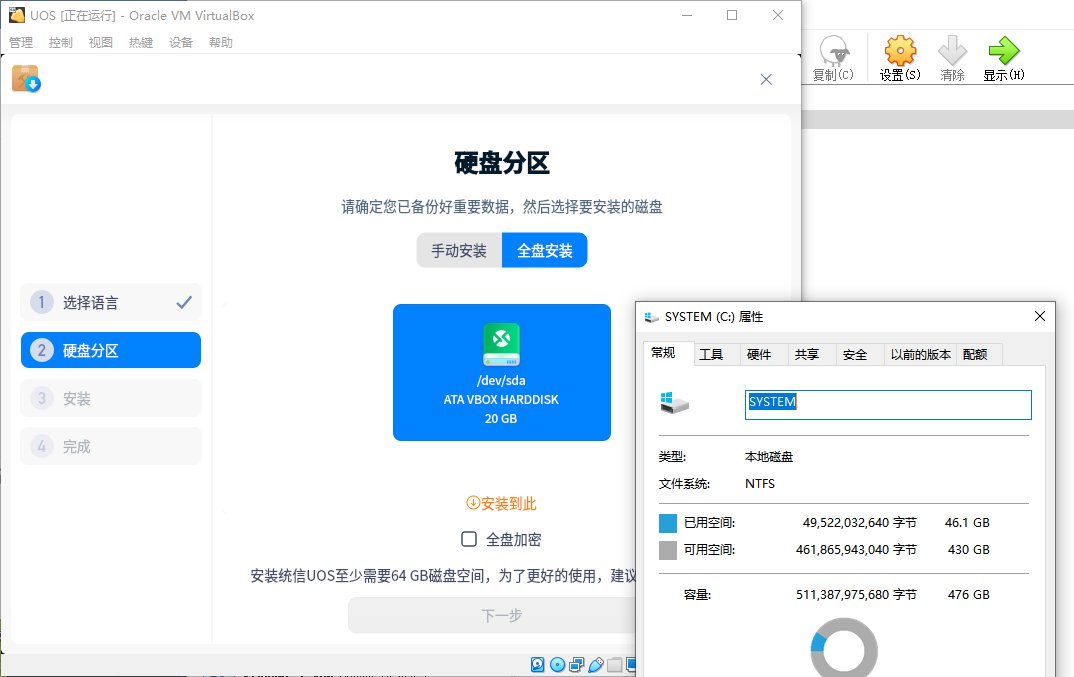The image size is (1074, 677).
Task: Click the gray free space color swatch
Action: (668, 550)
